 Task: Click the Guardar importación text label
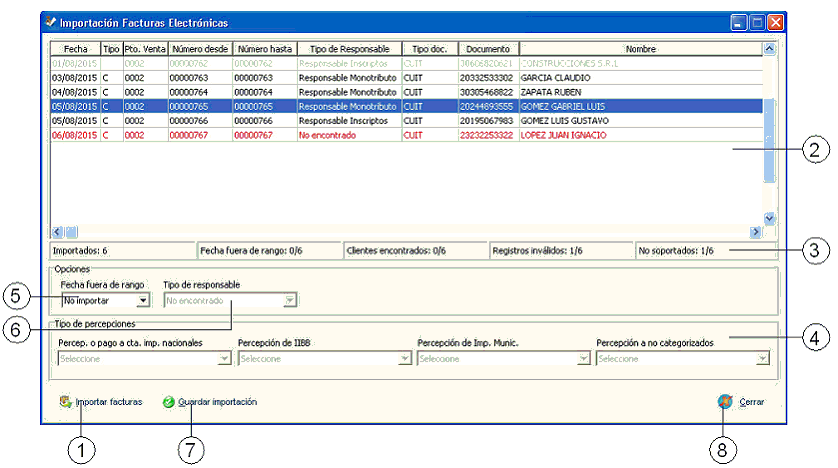click(217, 402)
